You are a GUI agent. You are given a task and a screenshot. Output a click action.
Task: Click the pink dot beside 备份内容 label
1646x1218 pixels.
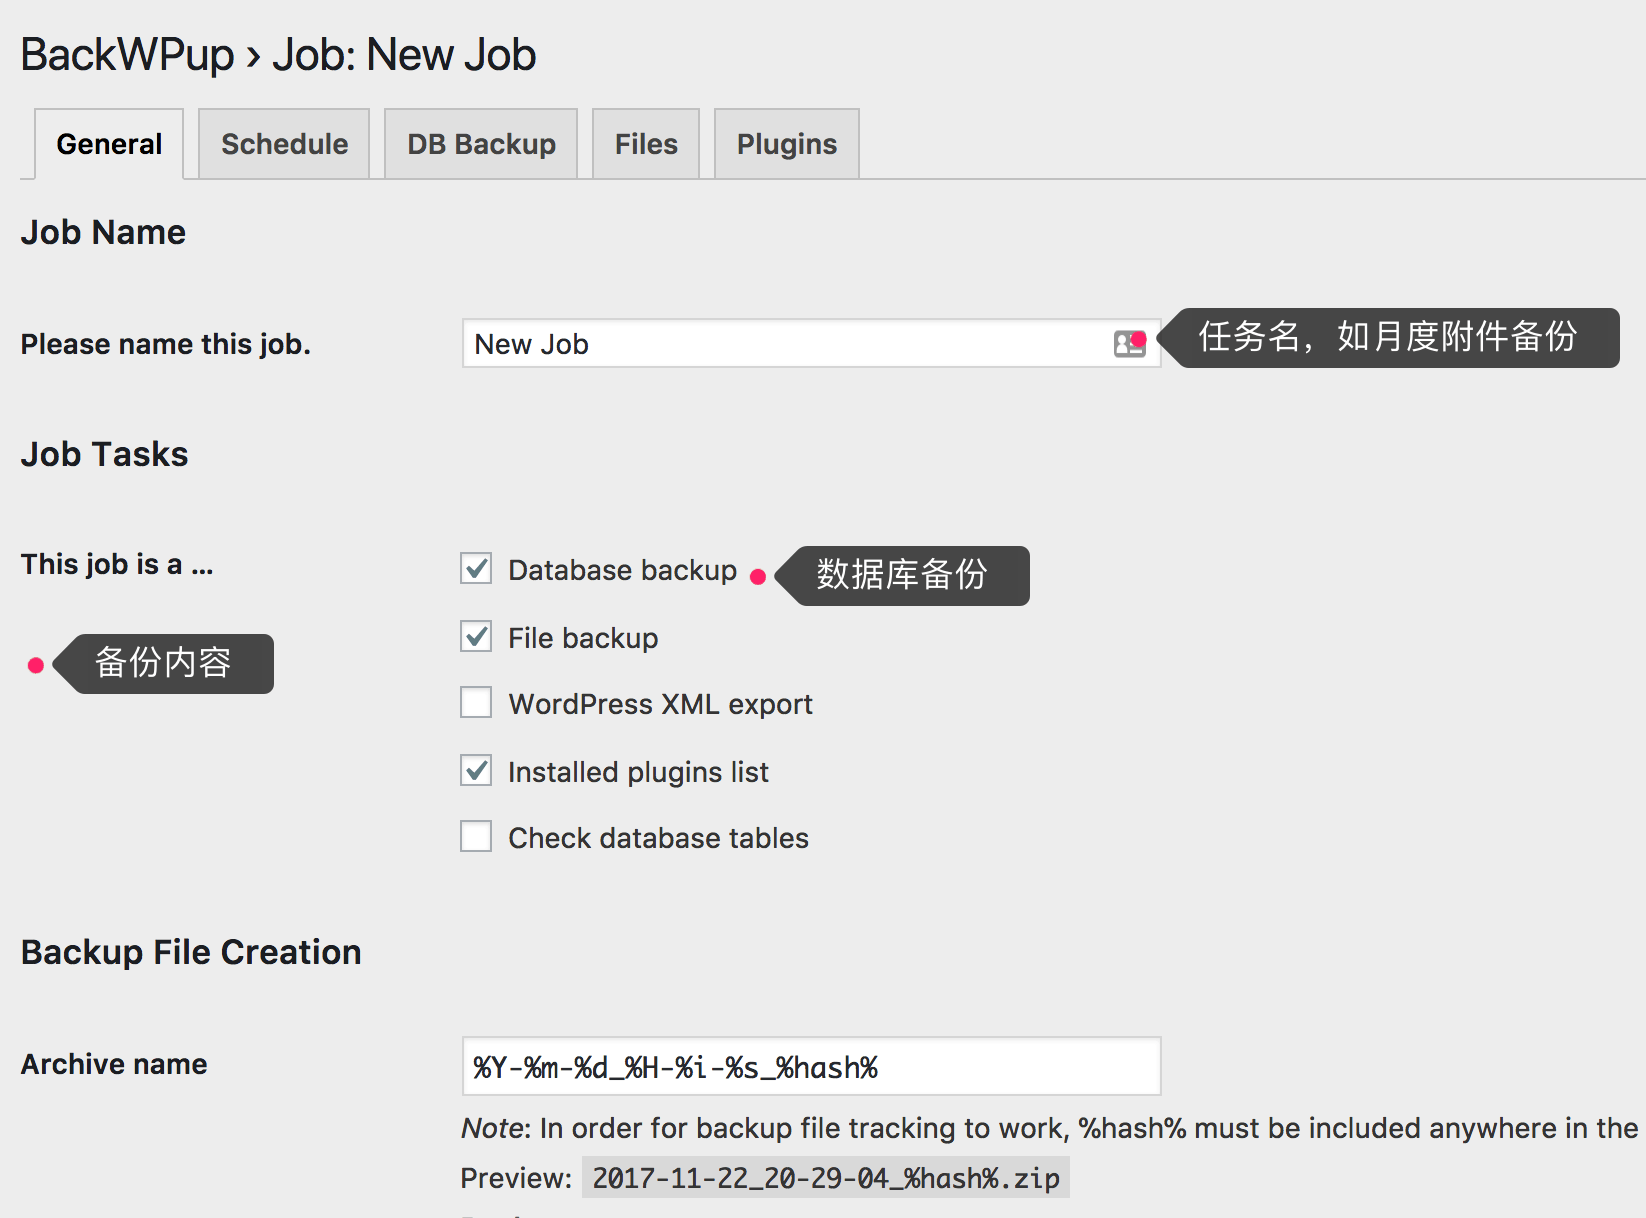coord(36,665)
